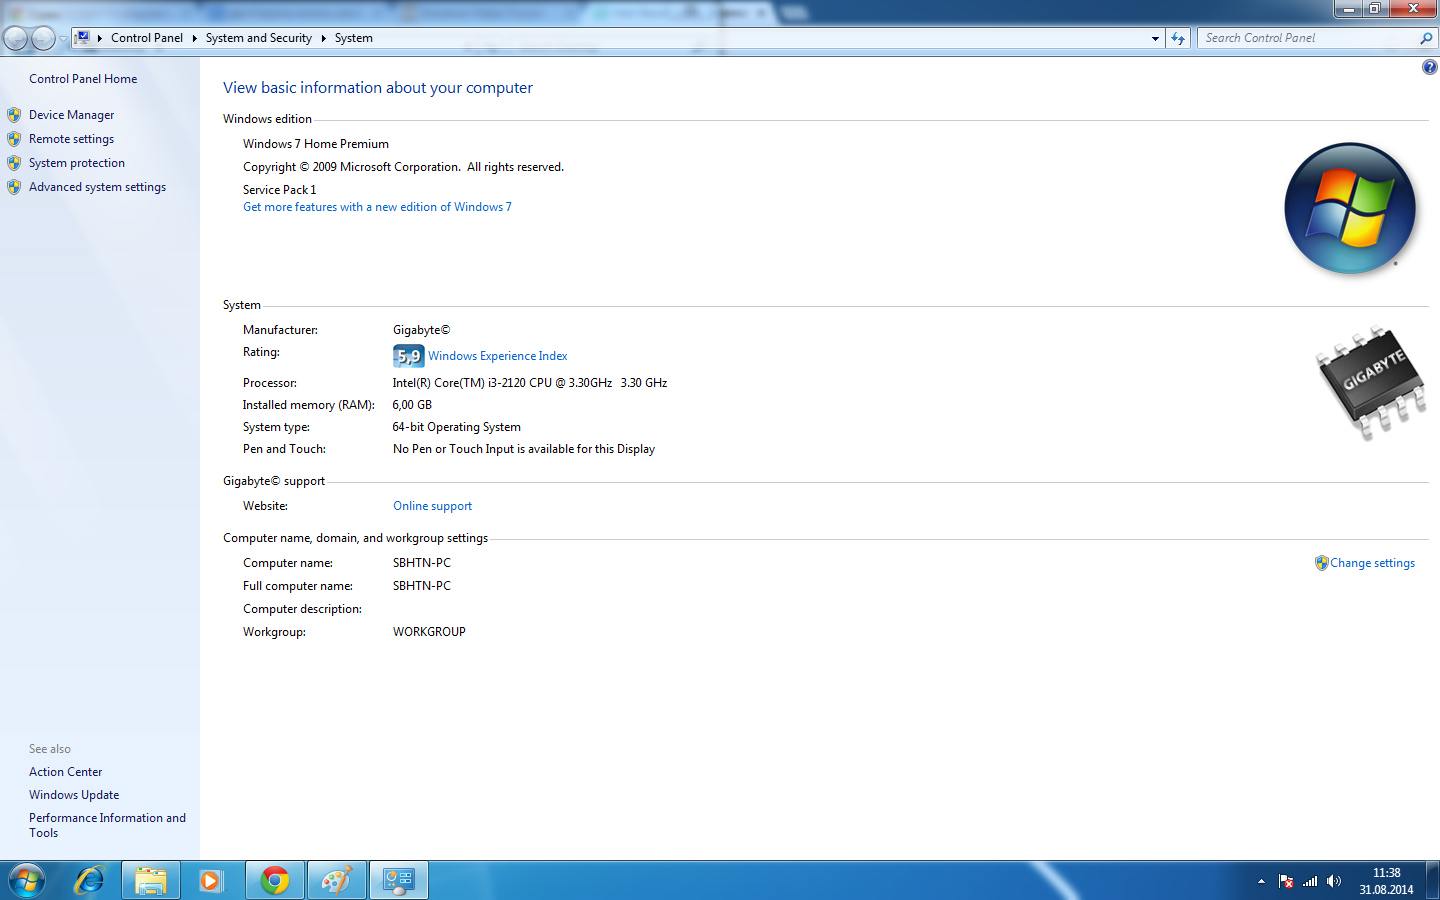Open Windows Experience Index link
This screenshot has width=1440, height=900.
pos(498,356)
